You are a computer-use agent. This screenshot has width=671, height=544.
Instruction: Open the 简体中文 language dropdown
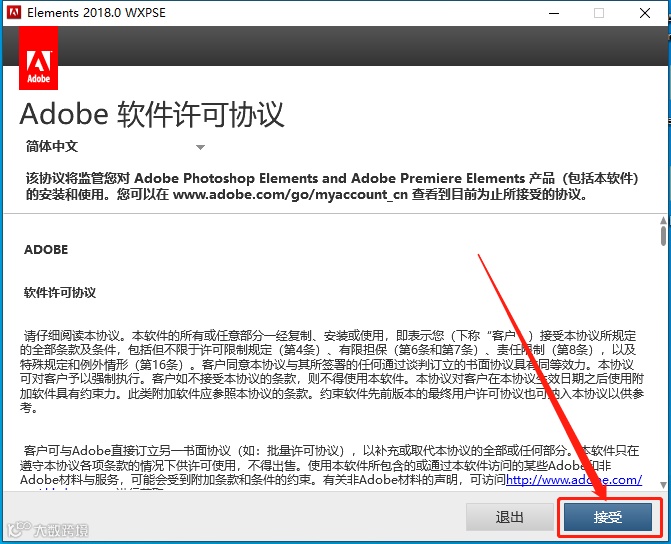116,147
